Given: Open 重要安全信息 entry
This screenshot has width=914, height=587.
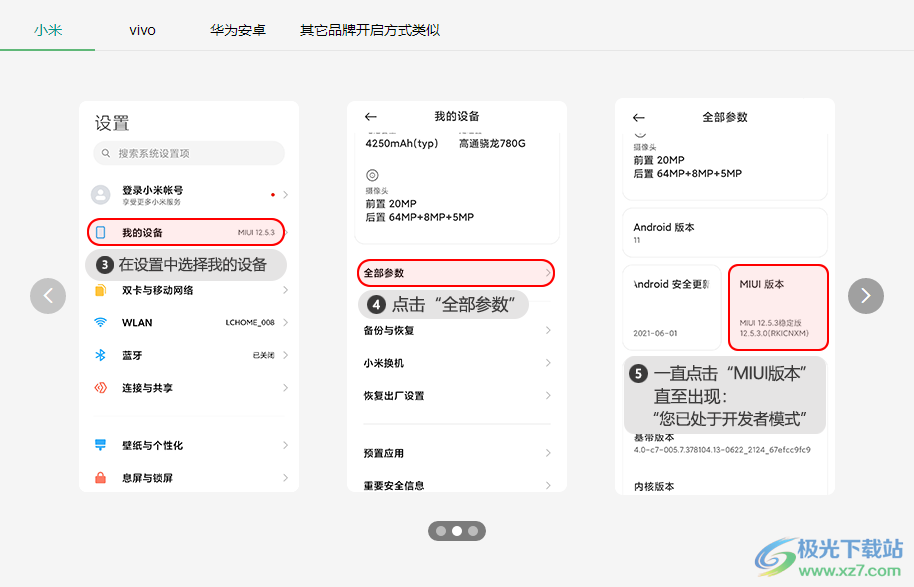Looking at the screenshot, I should click(457, 485).
